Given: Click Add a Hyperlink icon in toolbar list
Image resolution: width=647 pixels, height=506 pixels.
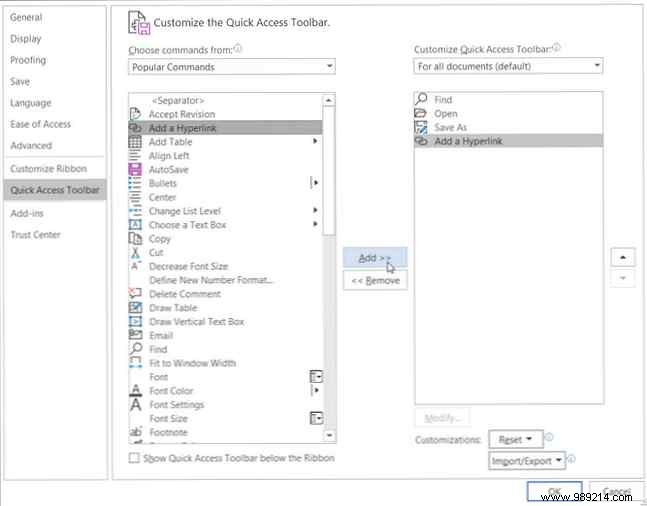Looking at the screenshot, I should (x=421, y=141).
